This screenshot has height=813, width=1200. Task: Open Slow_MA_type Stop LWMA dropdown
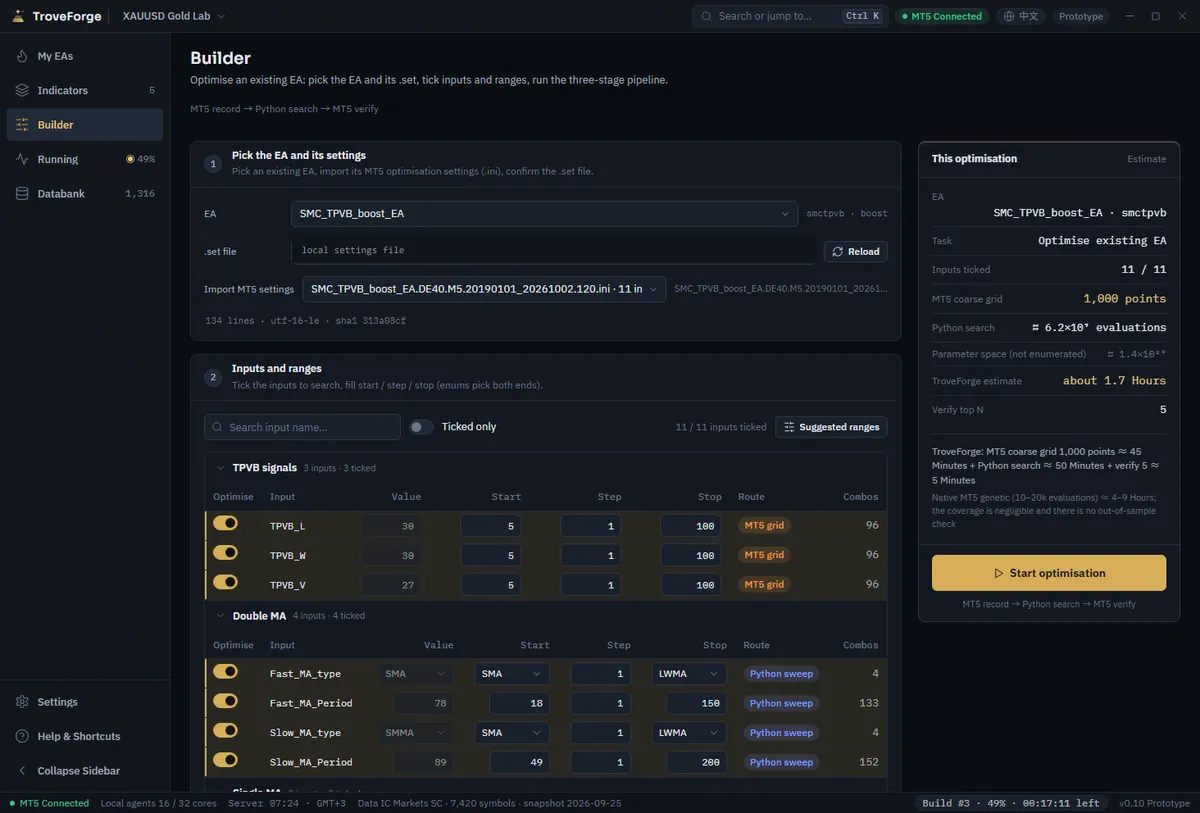coord(689,733)
